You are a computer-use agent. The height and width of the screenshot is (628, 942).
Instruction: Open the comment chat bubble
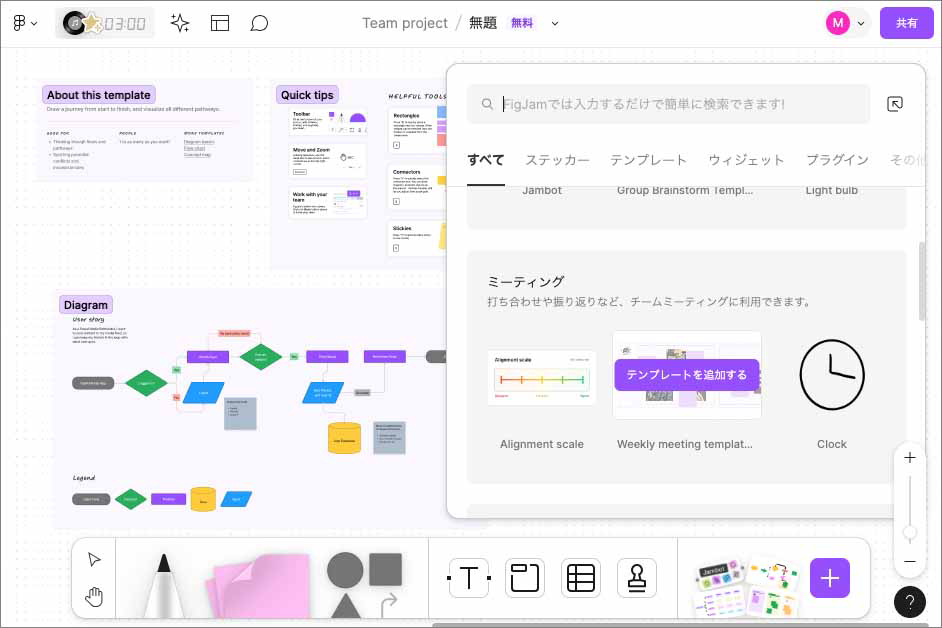pos(259,22)
